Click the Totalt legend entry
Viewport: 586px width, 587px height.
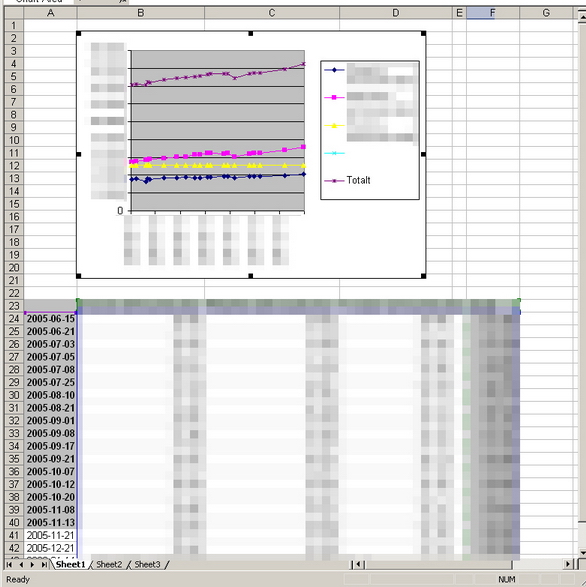[x=358, y=180]
